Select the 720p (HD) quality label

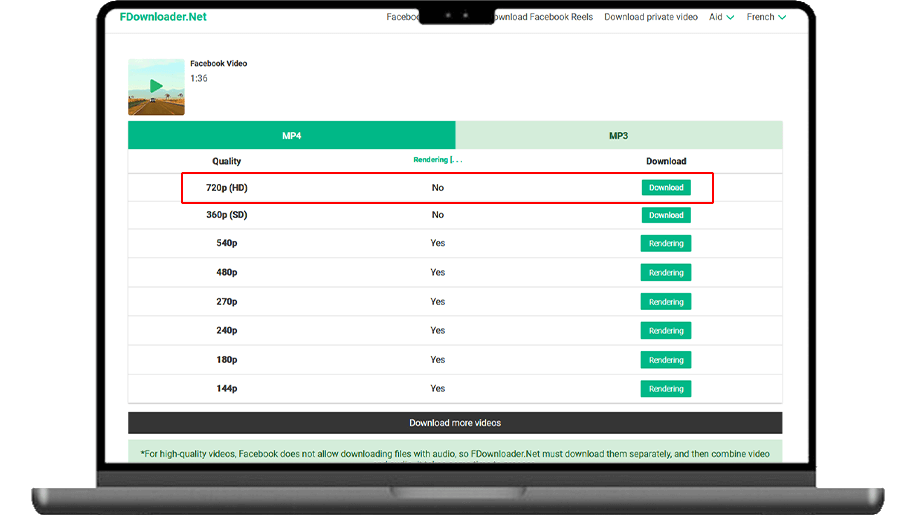coord(227,188)
